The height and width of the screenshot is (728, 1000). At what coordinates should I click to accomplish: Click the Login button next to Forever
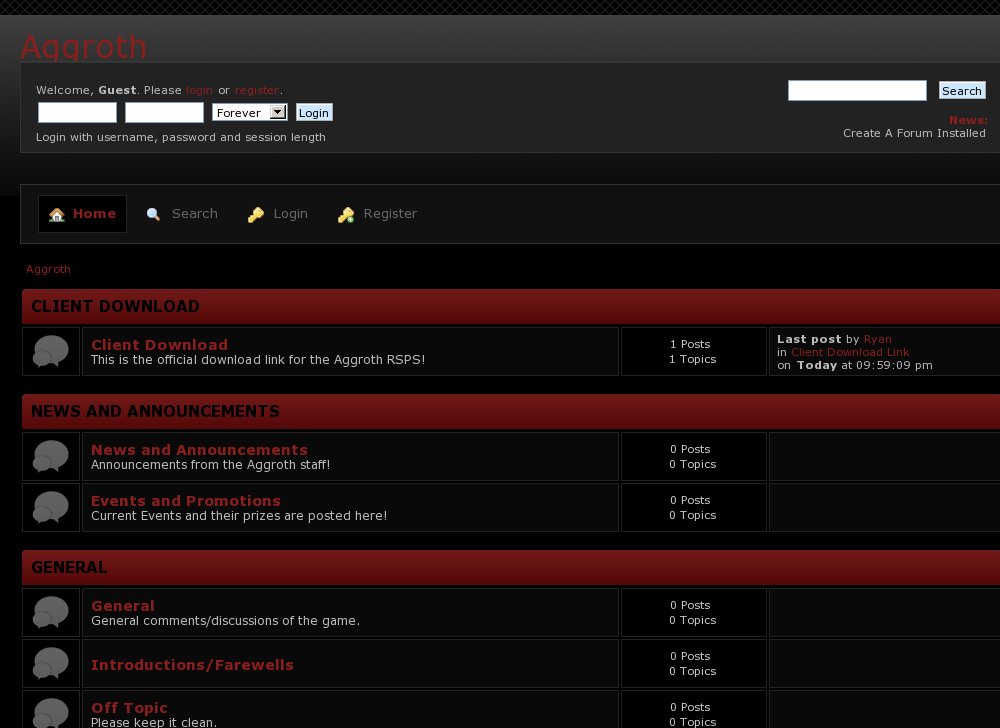[314, 112]
